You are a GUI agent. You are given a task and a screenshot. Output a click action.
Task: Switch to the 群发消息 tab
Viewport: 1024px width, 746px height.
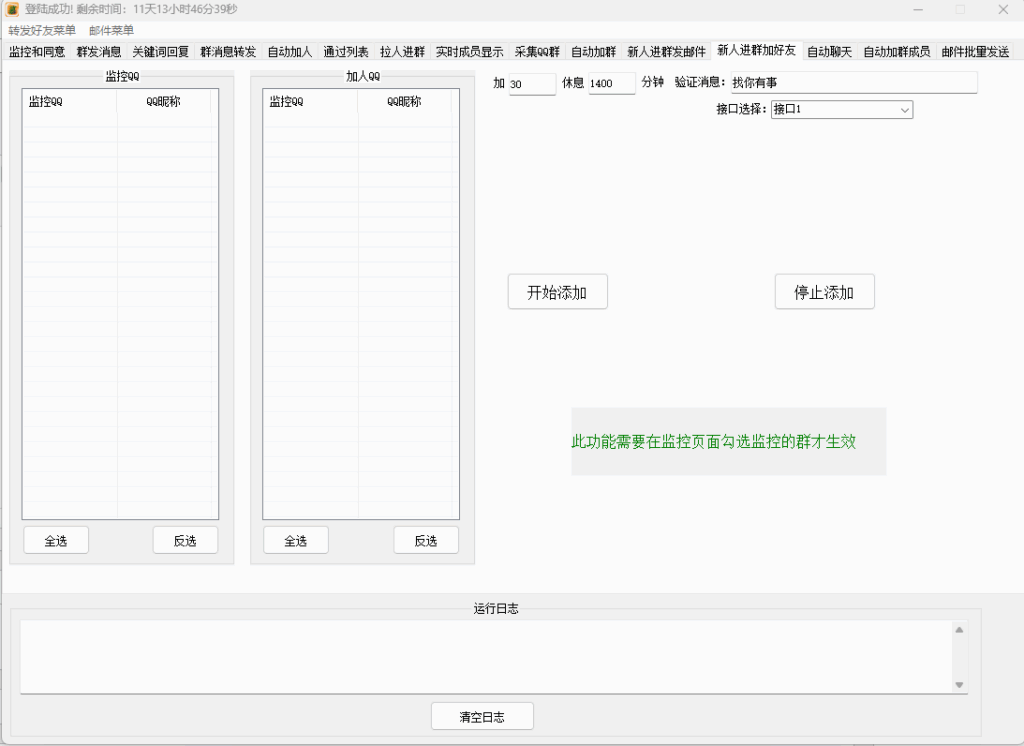pyautogui.click(x=99, y=52)
